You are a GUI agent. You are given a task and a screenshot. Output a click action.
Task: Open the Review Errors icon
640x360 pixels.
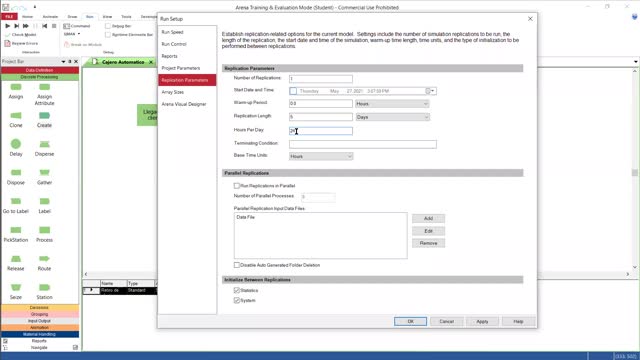[x=7, y=43]
